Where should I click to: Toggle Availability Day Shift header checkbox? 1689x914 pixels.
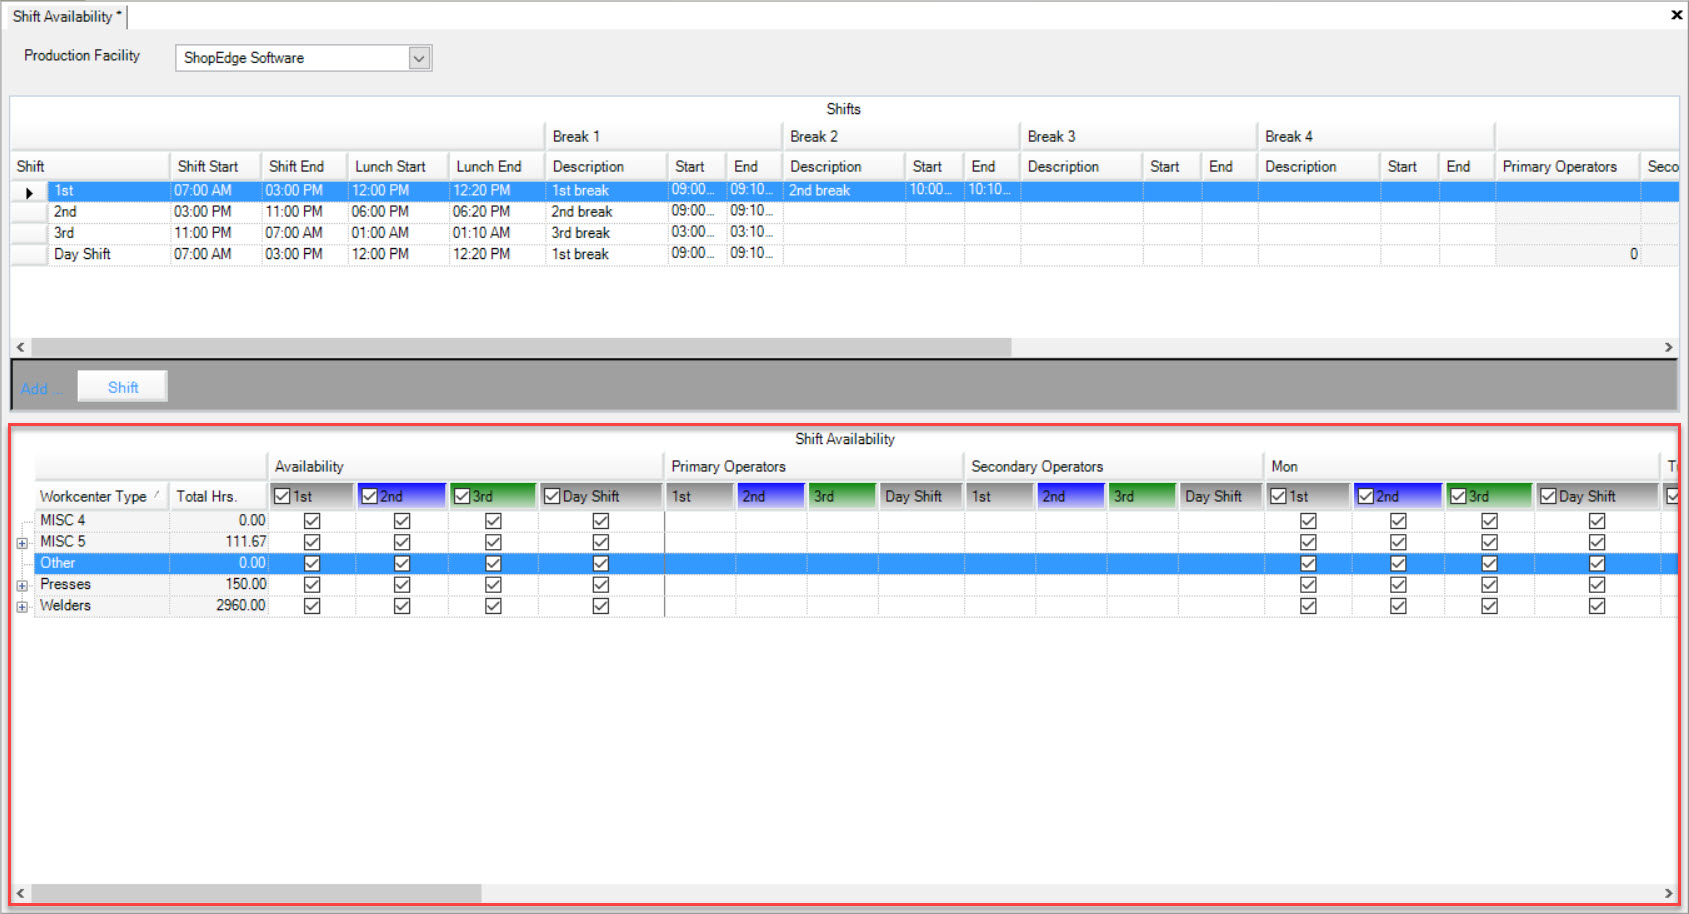click(x=552, y=496)
